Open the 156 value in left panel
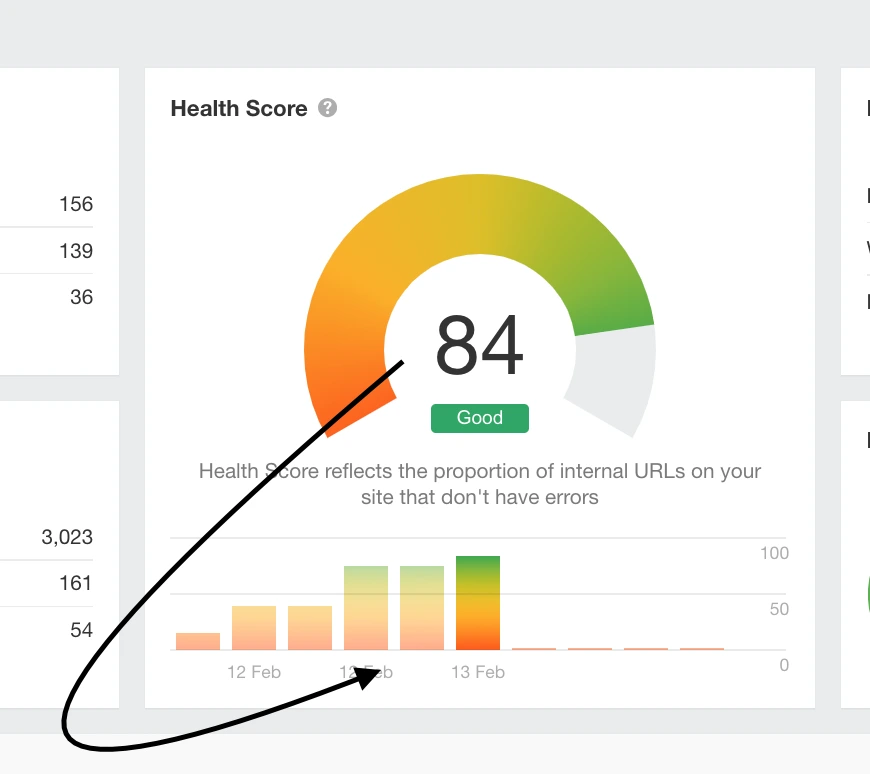 click(76, 204)
